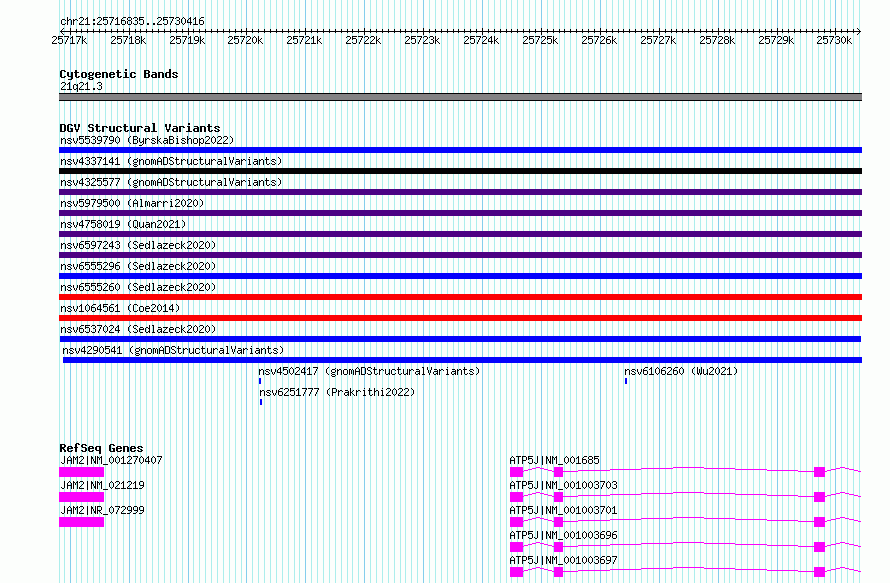Click the first exon block of ATP5J|NM_001685
Image resolution: width=890 pixels, height=583 pixels.
pyautogui.click(x=517, y=472)
